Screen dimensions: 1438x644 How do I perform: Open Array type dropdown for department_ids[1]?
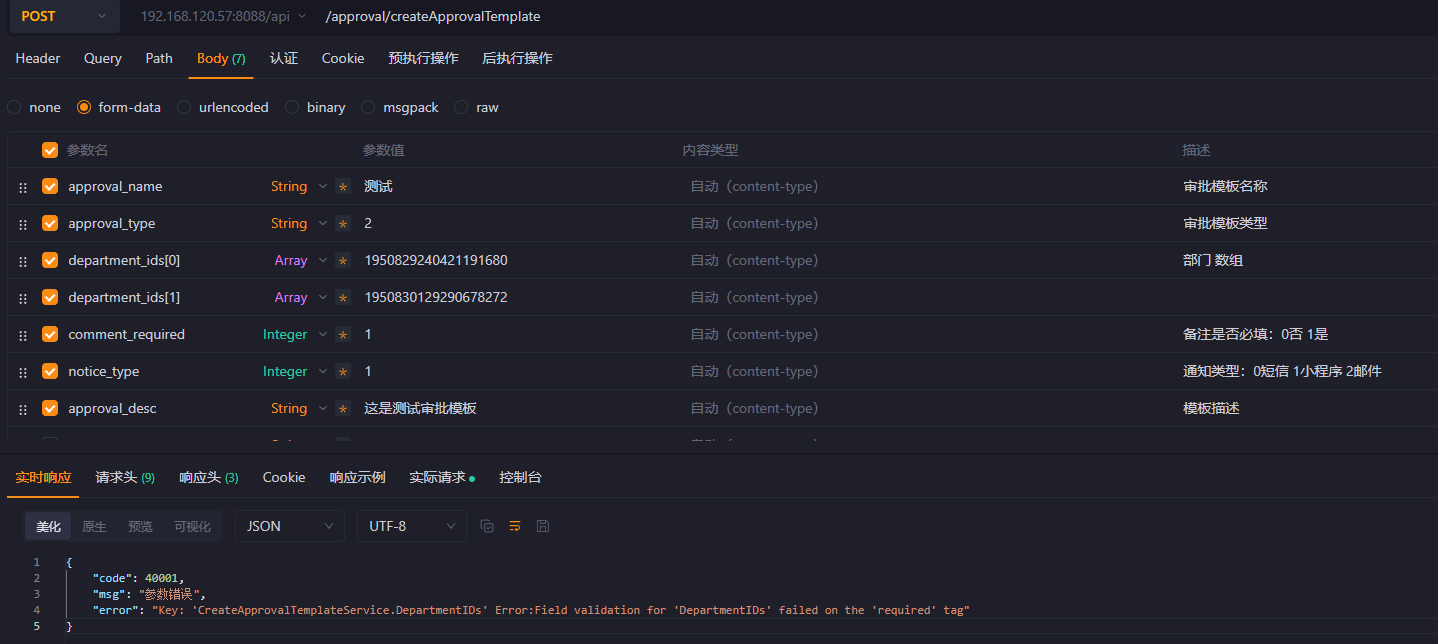click(300, 298)
